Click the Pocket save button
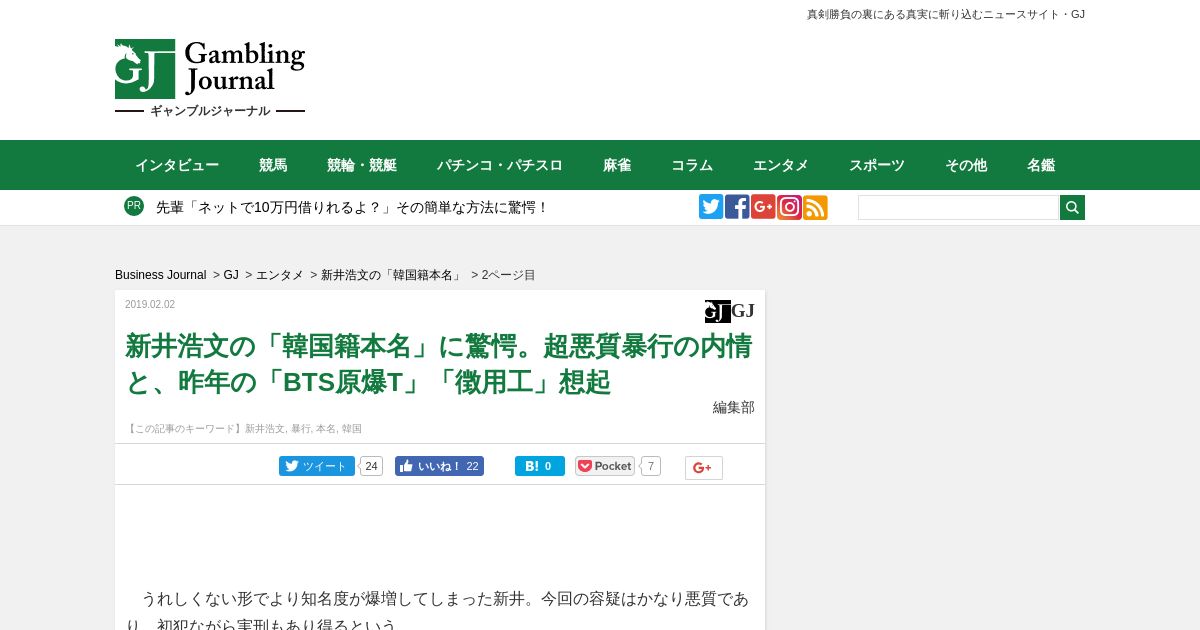Viewport: 1200px width, 630px height. [605, 466]
